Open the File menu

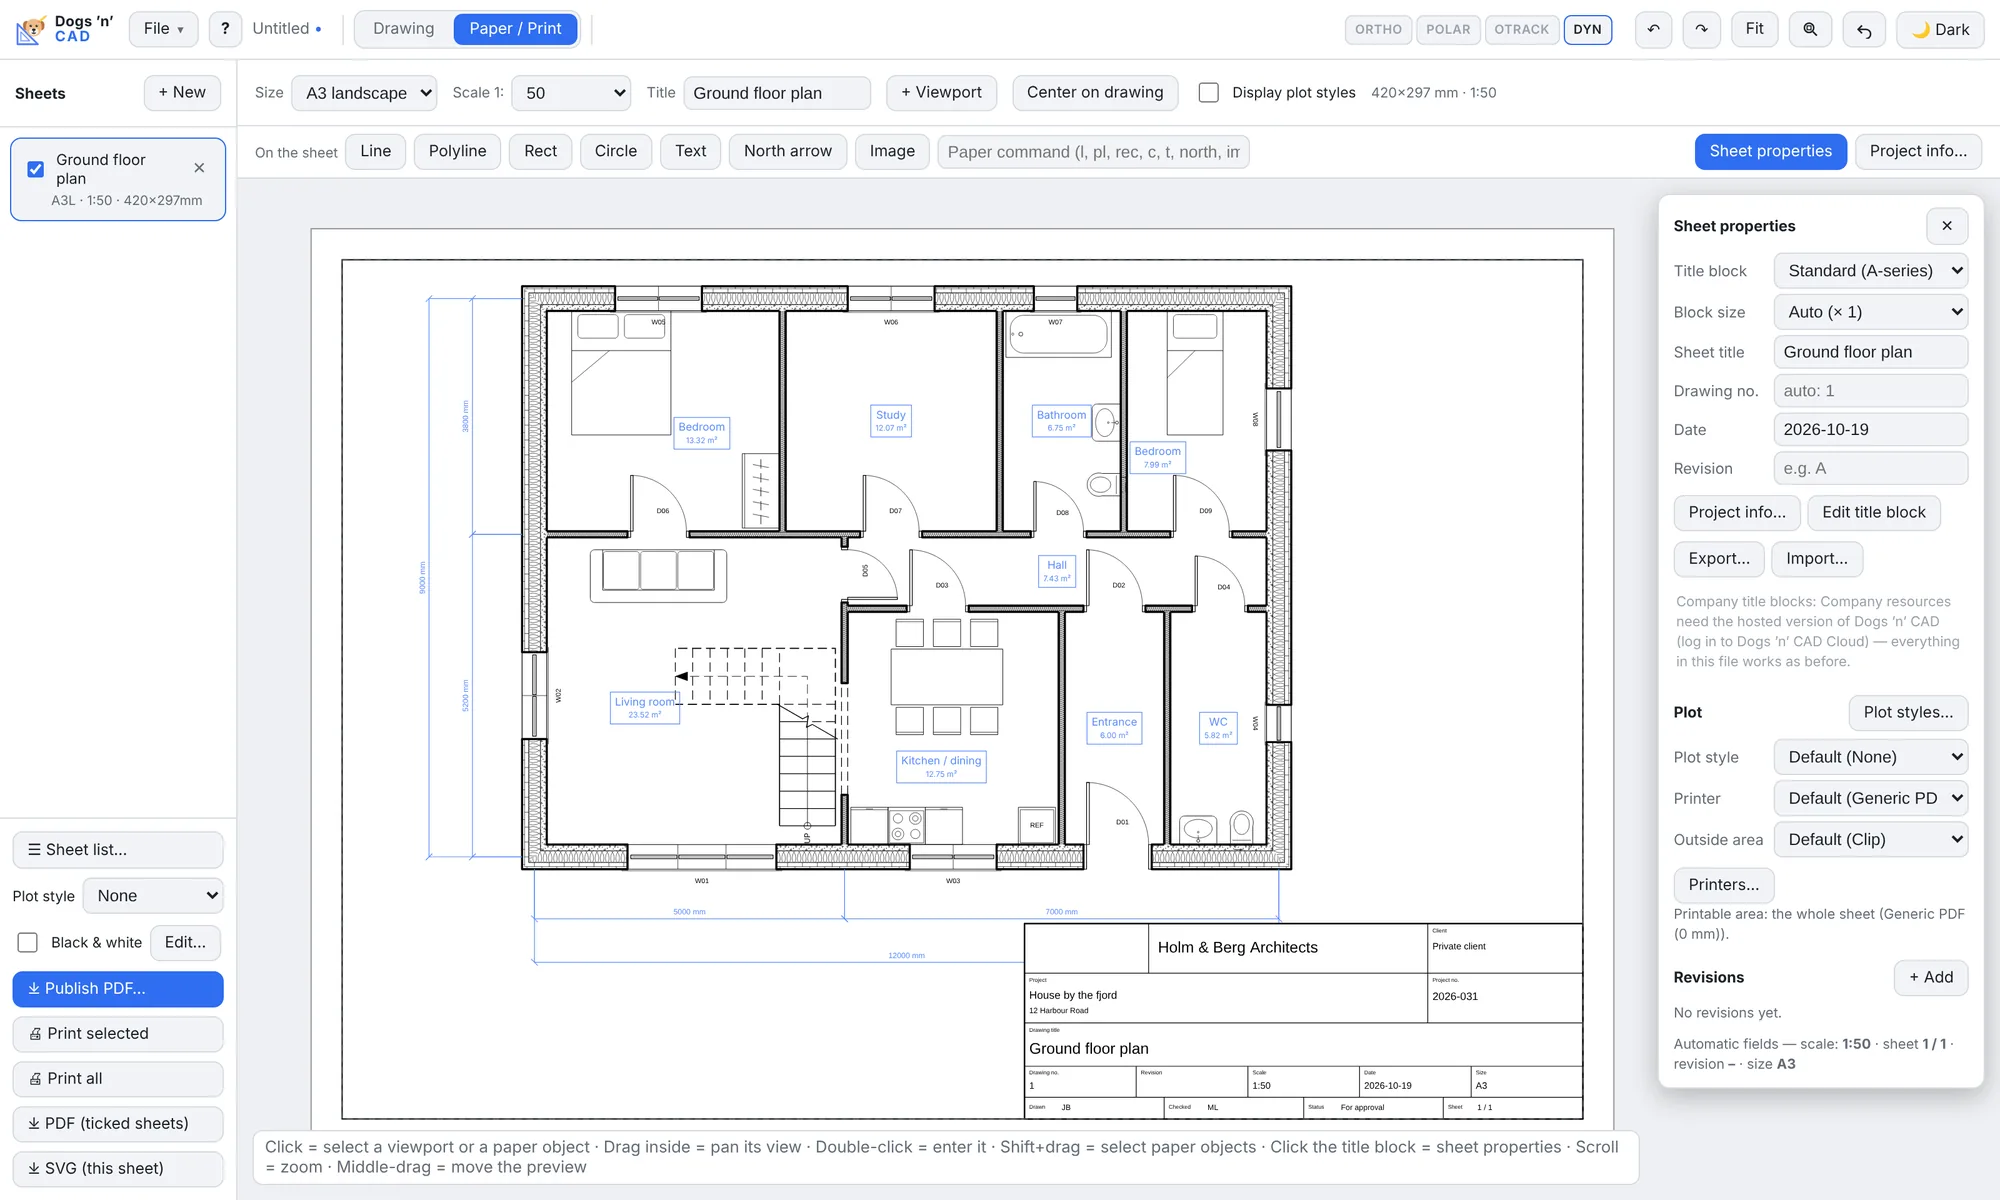pos(163,29)
